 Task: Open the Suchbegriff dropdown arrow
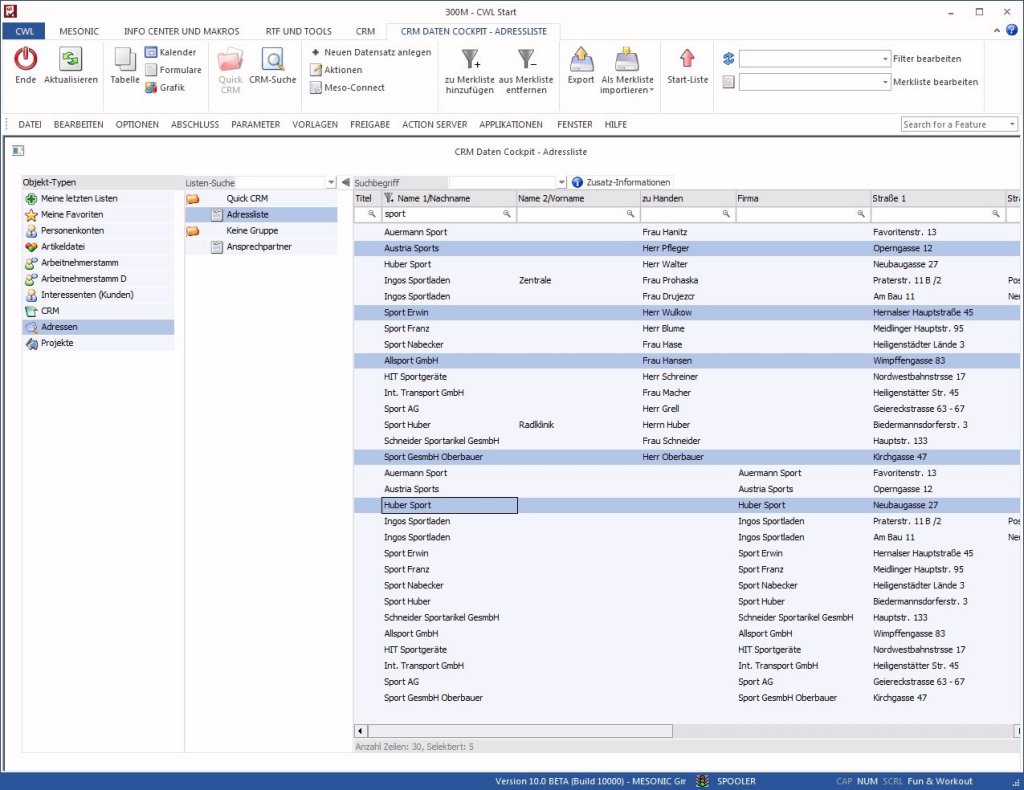pos(562,183)
